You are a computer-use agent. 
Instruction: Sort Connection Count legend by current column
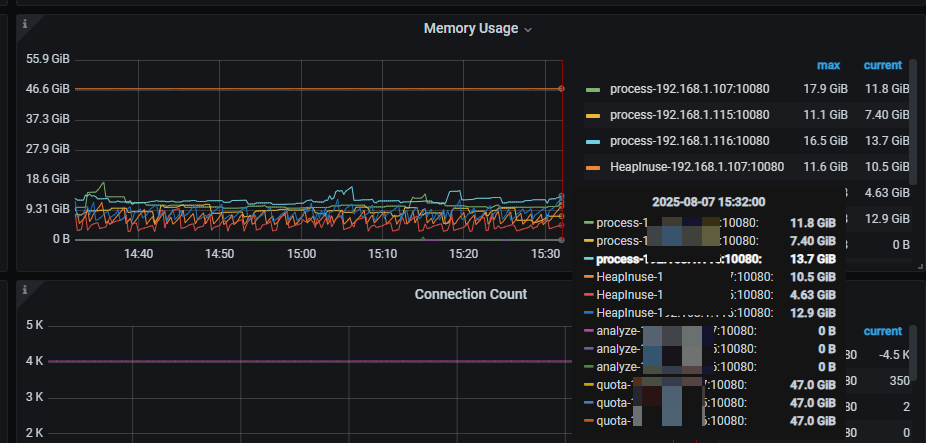882,331
